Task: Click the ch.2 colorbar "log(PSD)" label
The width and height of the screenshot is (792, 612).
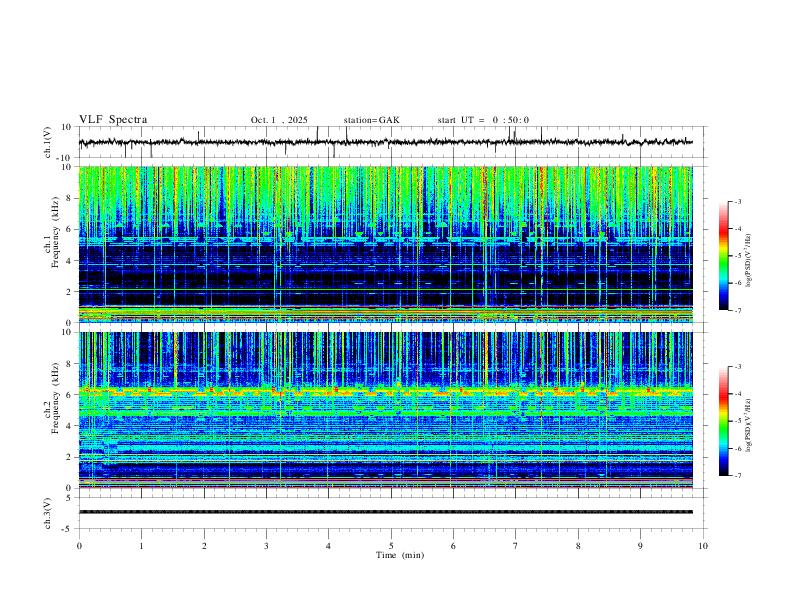Action: pos(749,426)
